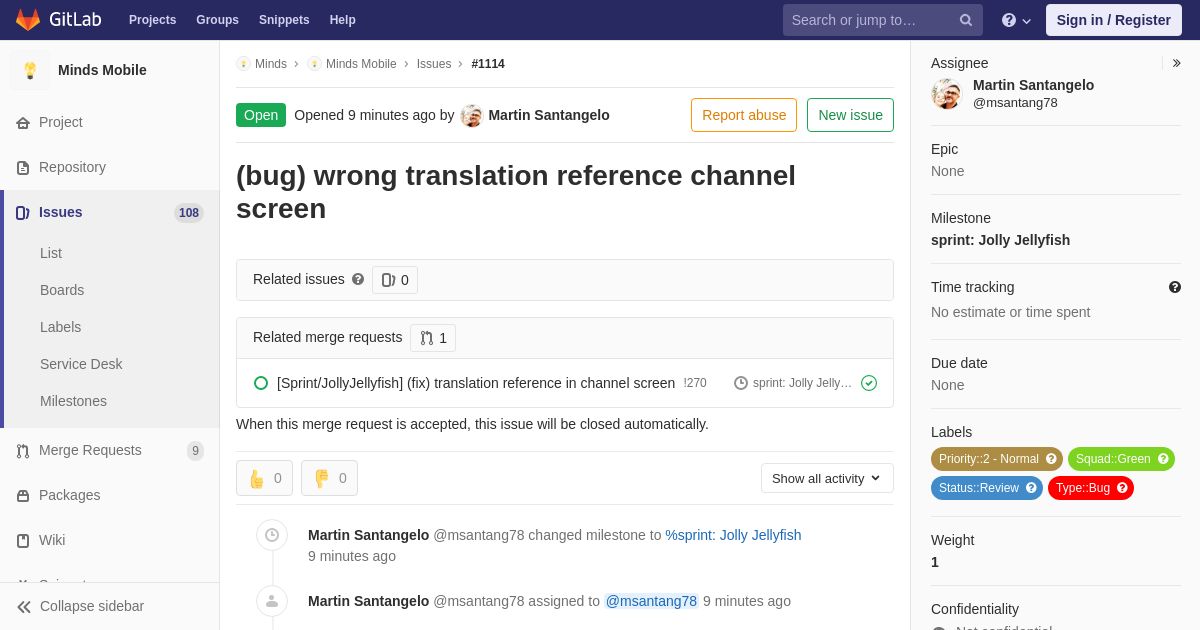Click the open merge request status circle
This screenshot has height=630, width=1200.
click(x=261, y=383)
